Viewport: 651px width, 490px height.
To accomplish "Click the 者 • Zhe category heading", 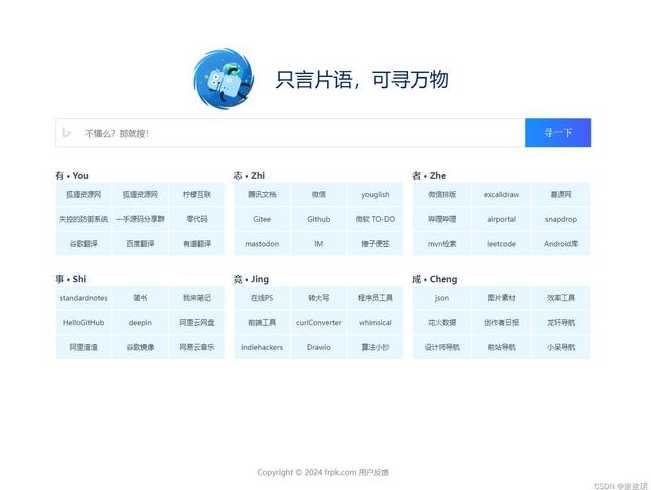I will tap(429, 176).
